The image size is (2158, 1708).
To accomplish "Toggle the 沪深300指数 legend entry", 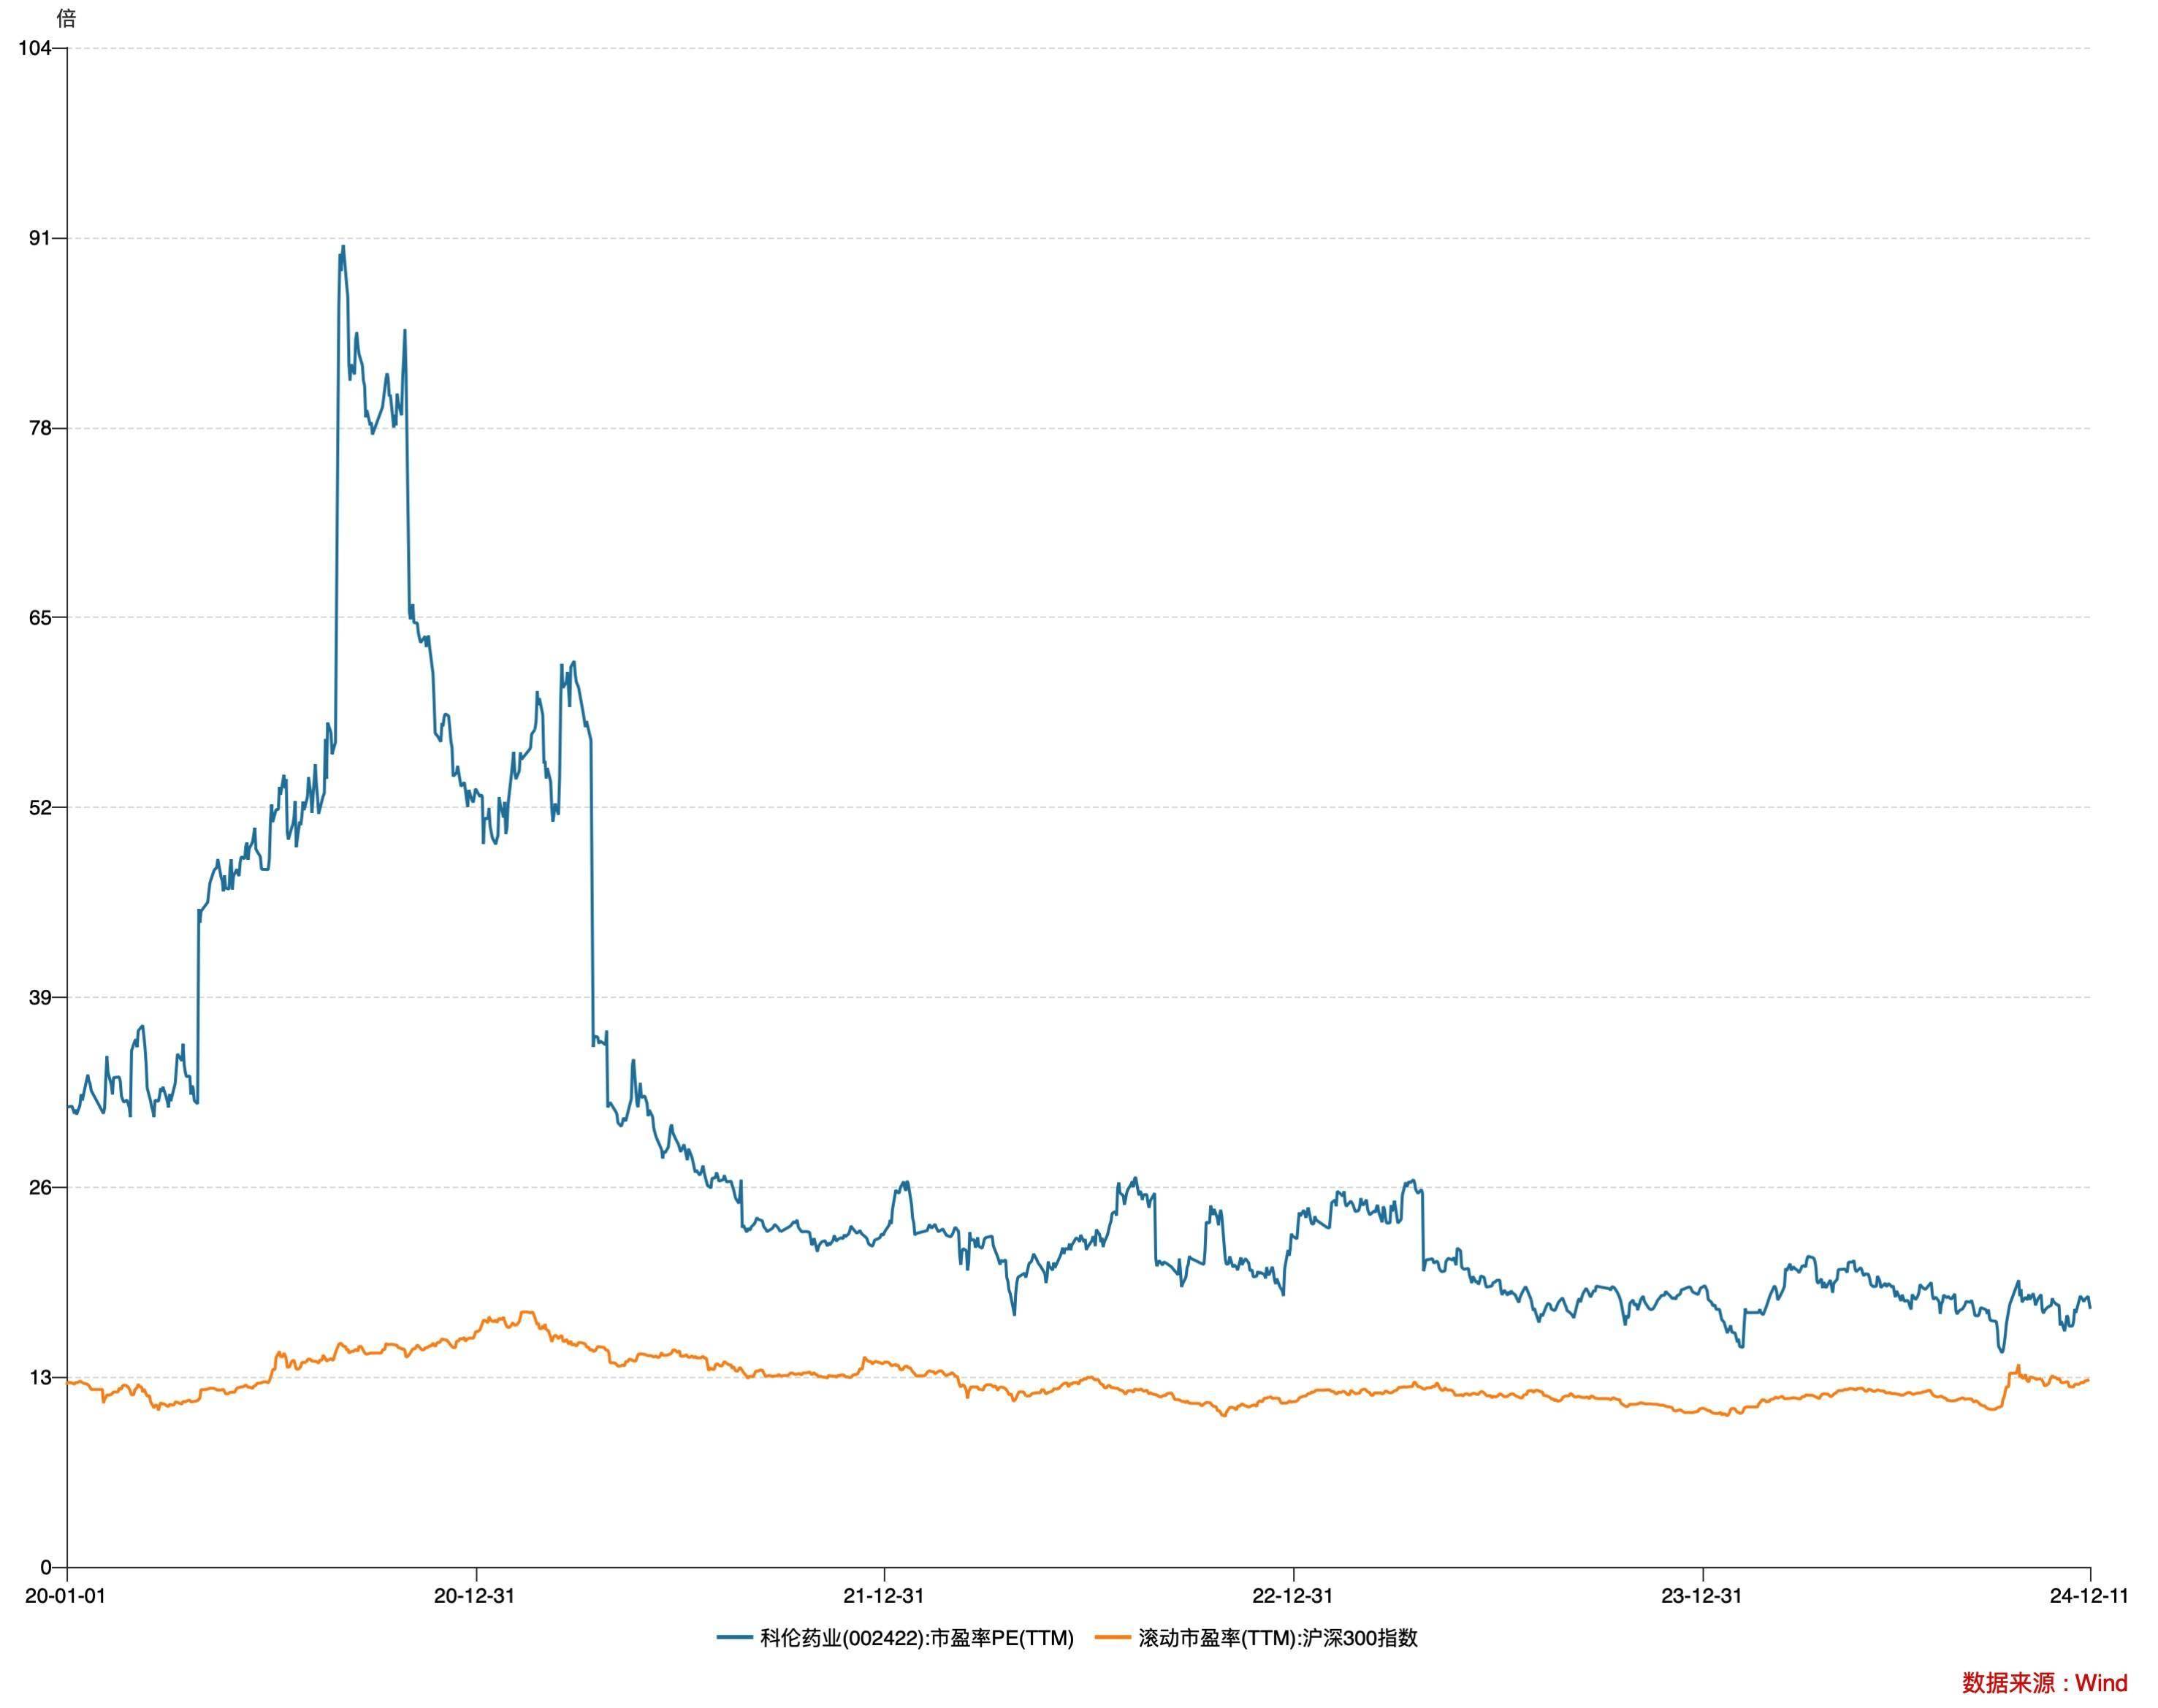I will (1257, 1638).
